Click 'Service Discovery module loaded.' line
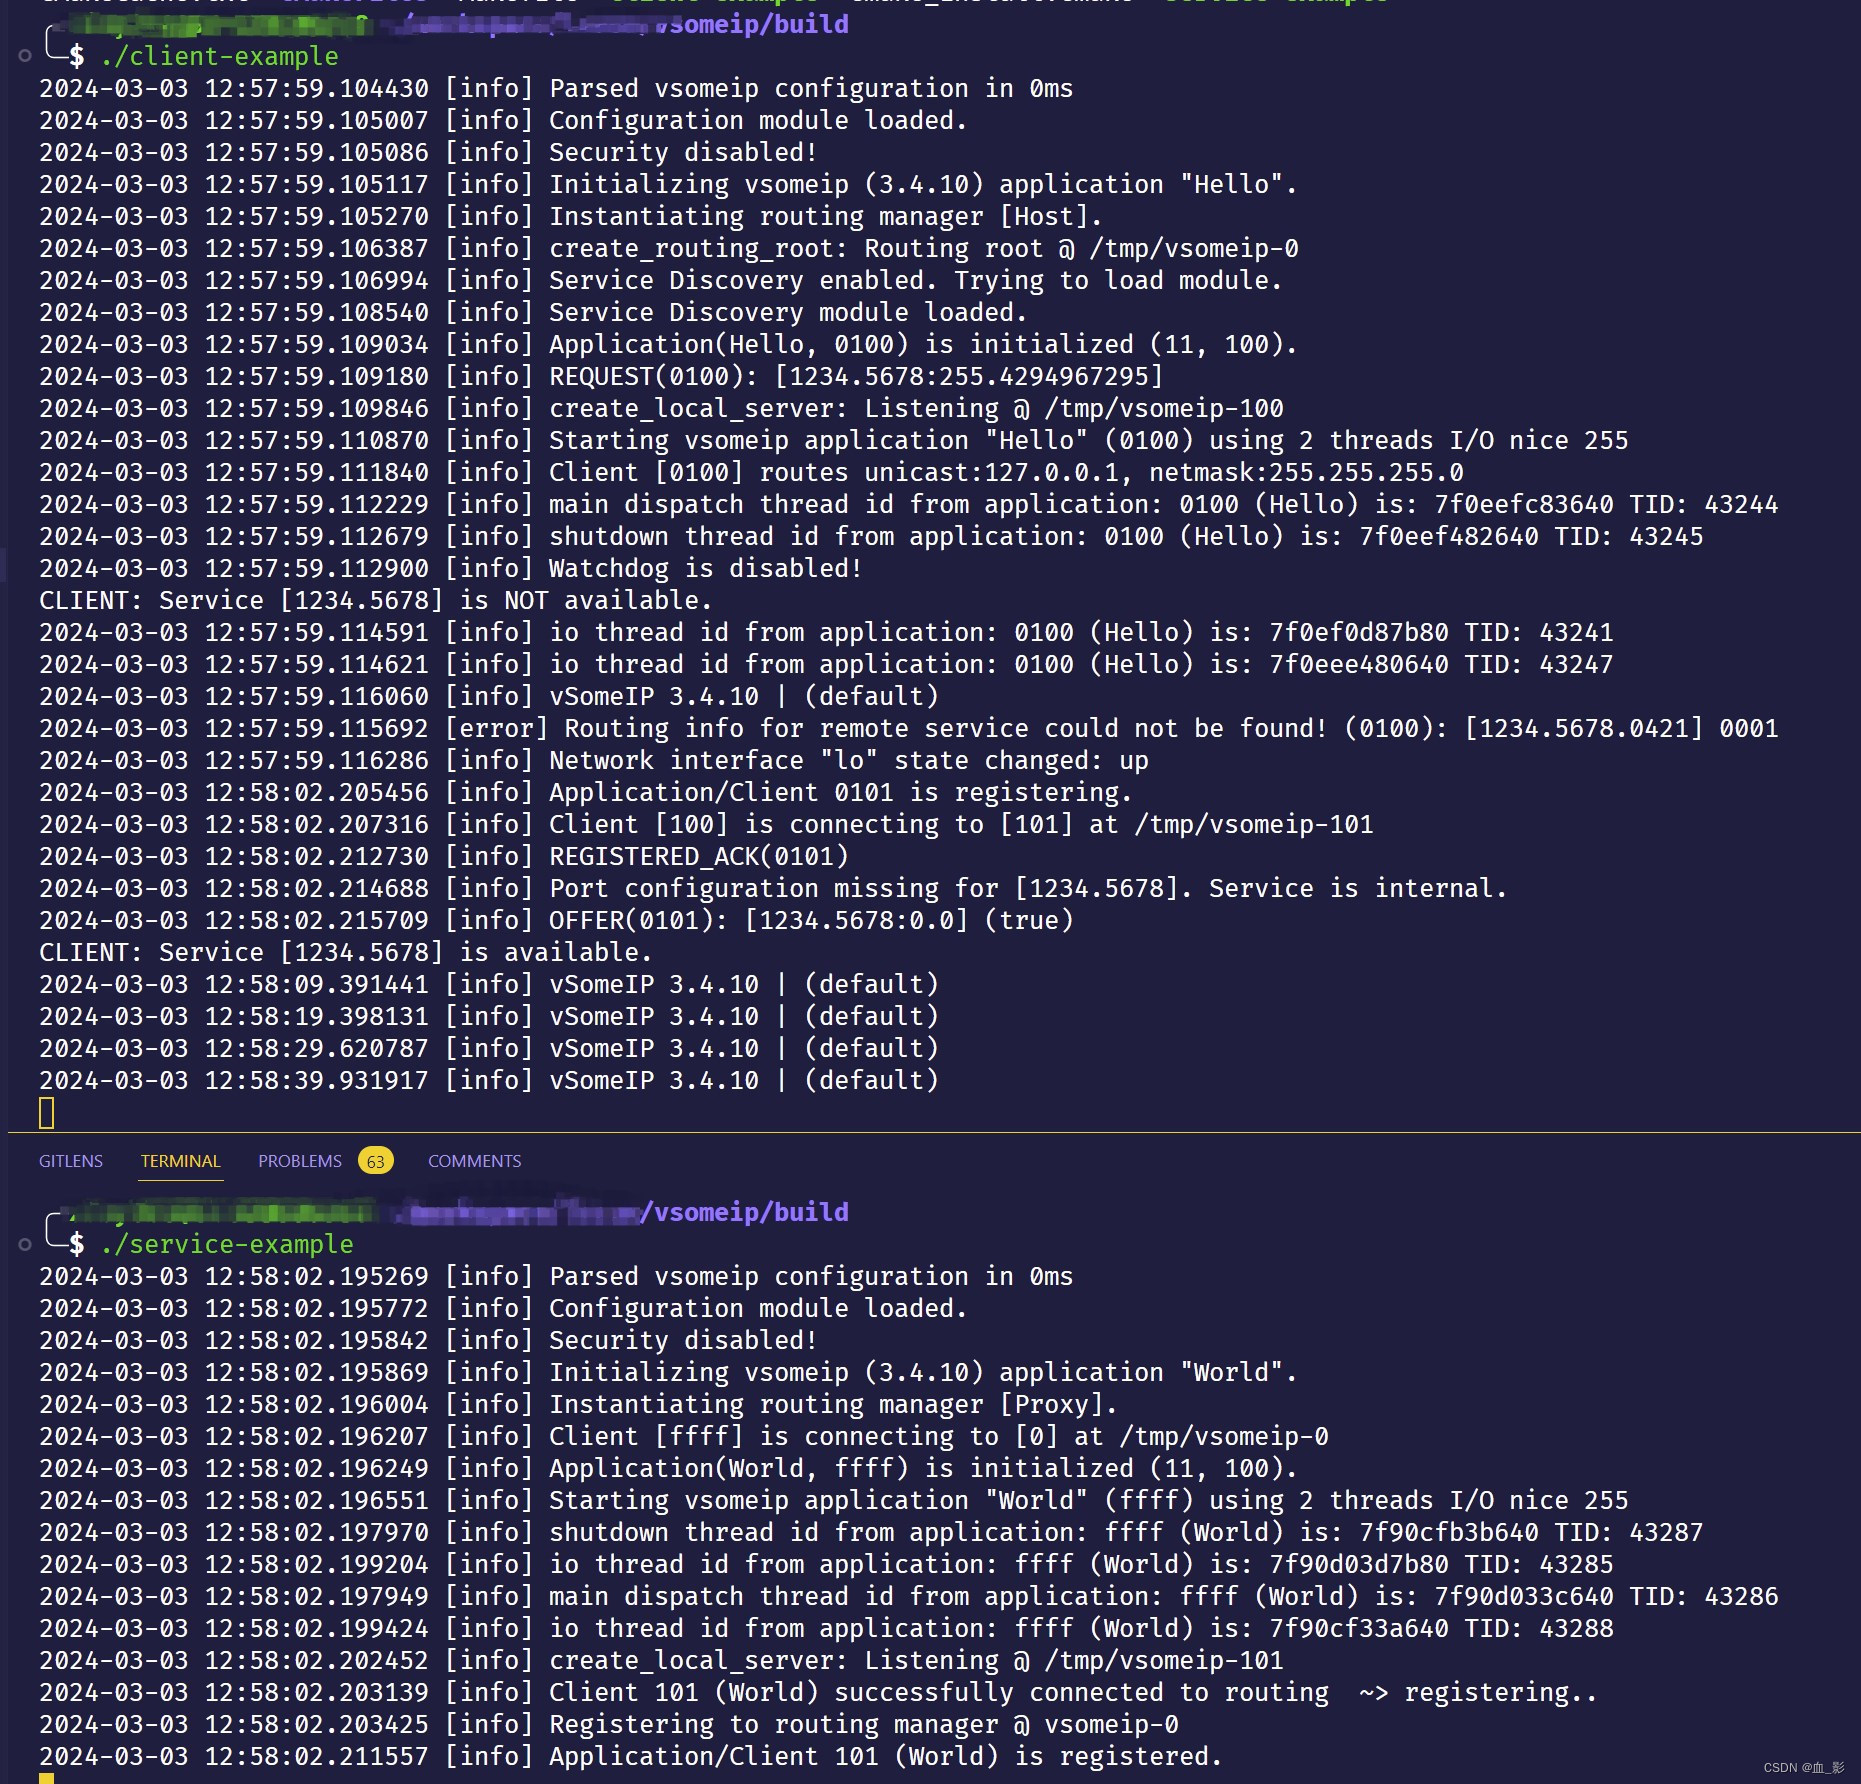This screenshot has width=1861, height=1784. pos(533,312)
